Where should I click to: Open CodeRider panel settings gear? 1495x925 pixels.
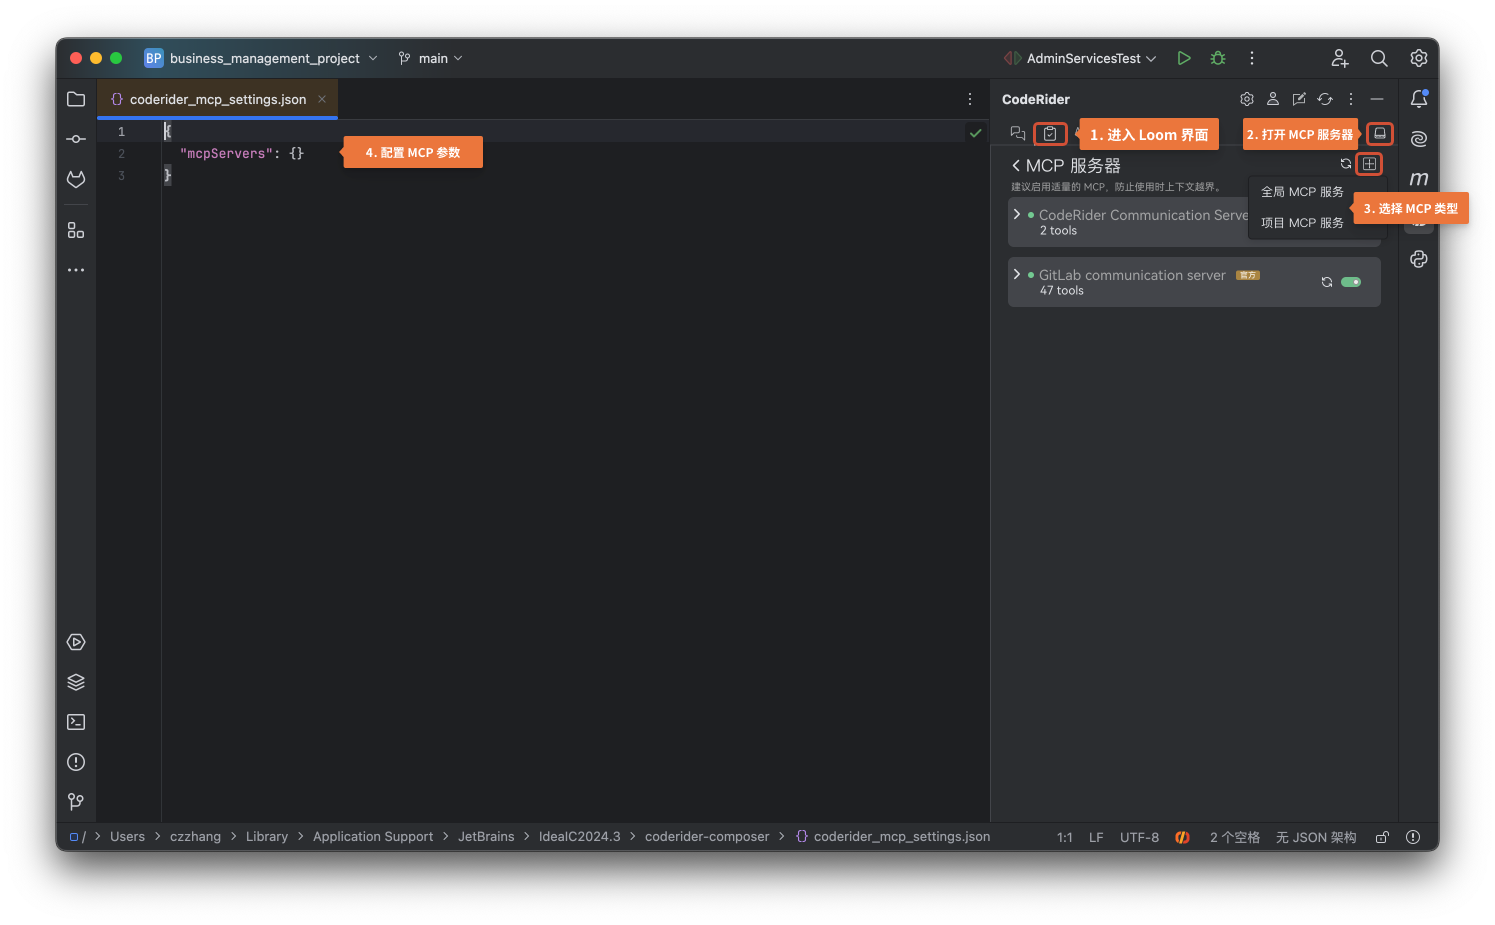(x=1247, y=99)
